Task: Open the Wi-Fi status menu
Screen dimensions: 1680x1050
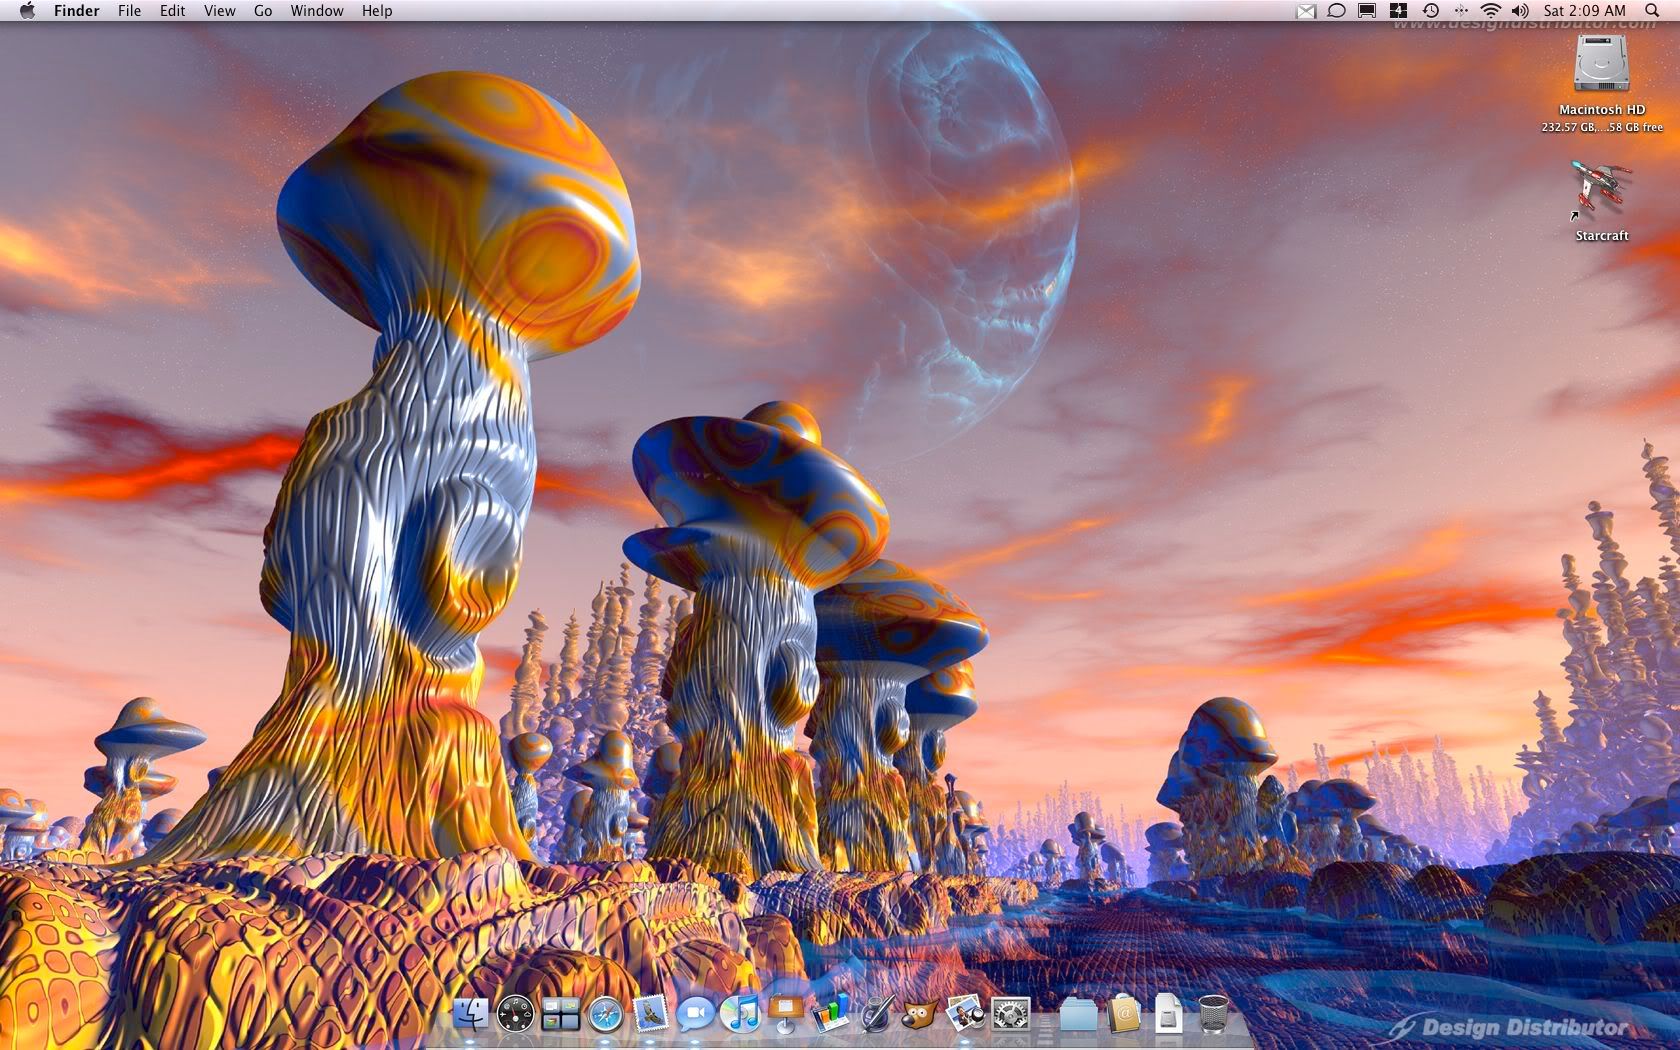Action: click(x=1490, y=11)
